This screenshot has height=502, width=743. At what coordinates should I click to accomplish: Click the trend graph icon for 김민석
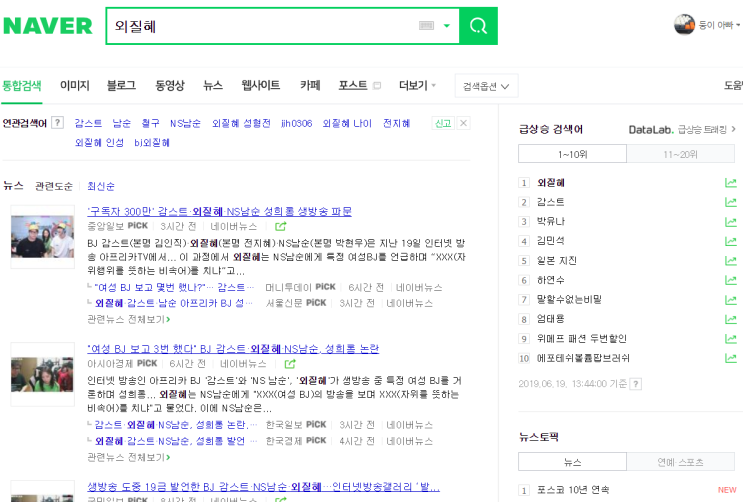(731, 241)
